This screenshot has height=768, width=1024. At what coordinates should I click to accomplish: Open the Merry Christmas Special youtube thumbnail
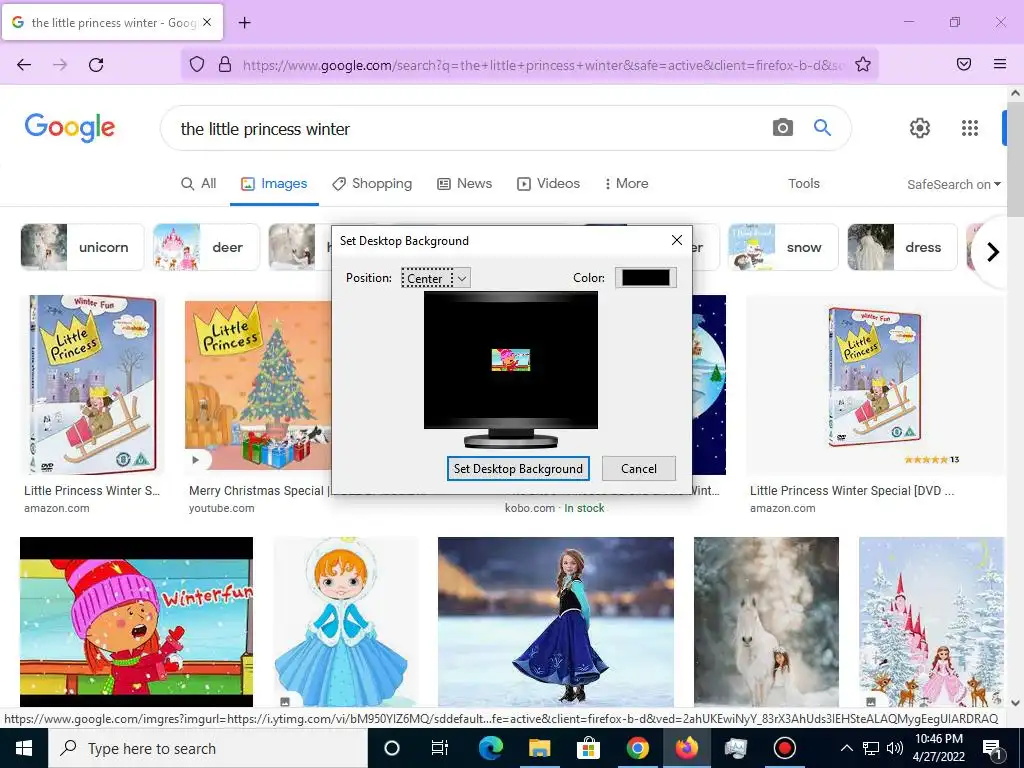point(258,385)
